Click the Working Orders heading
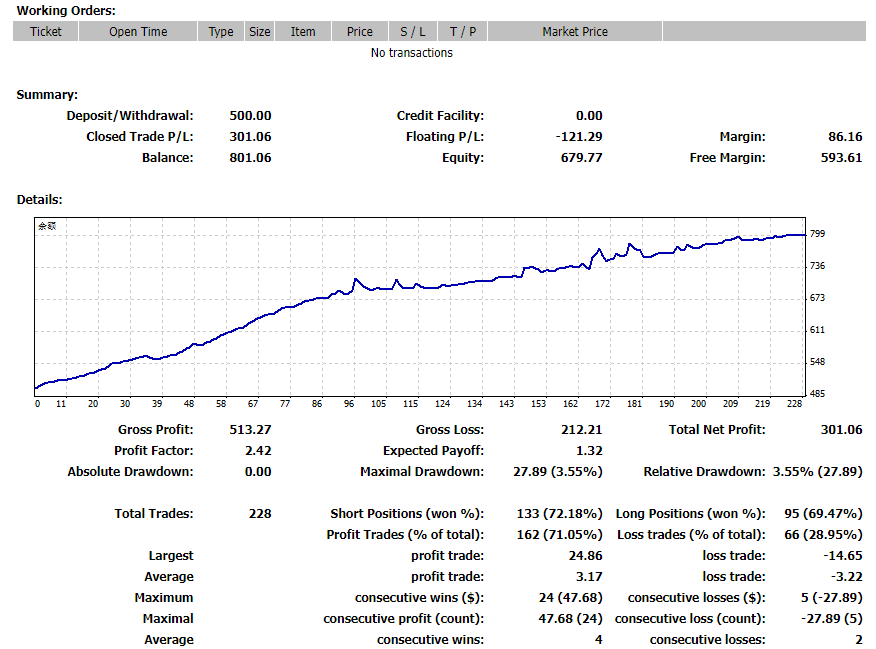 click(66, 11)
